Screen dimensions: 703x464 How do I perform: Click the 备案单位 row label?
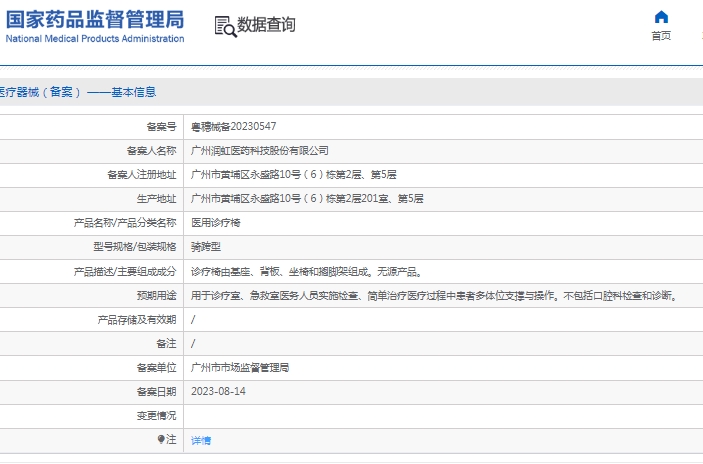[x=156, y=368]
